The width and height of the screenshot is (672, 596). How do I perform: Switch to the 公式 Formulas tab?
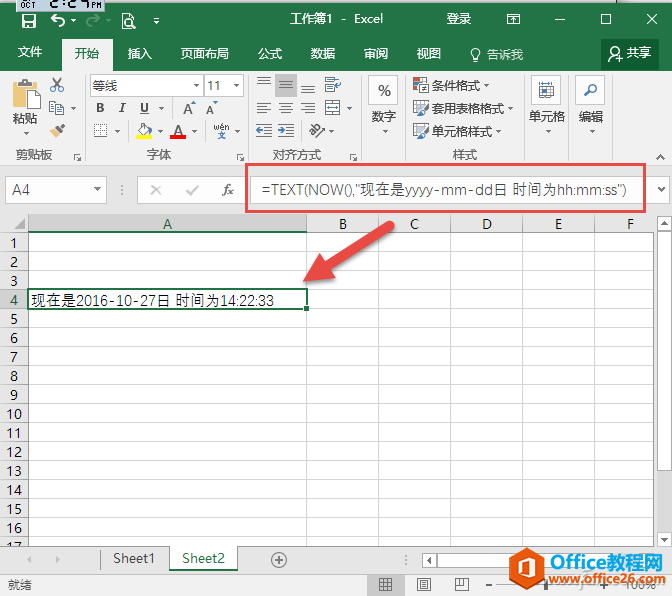click(x=270, y=54)
